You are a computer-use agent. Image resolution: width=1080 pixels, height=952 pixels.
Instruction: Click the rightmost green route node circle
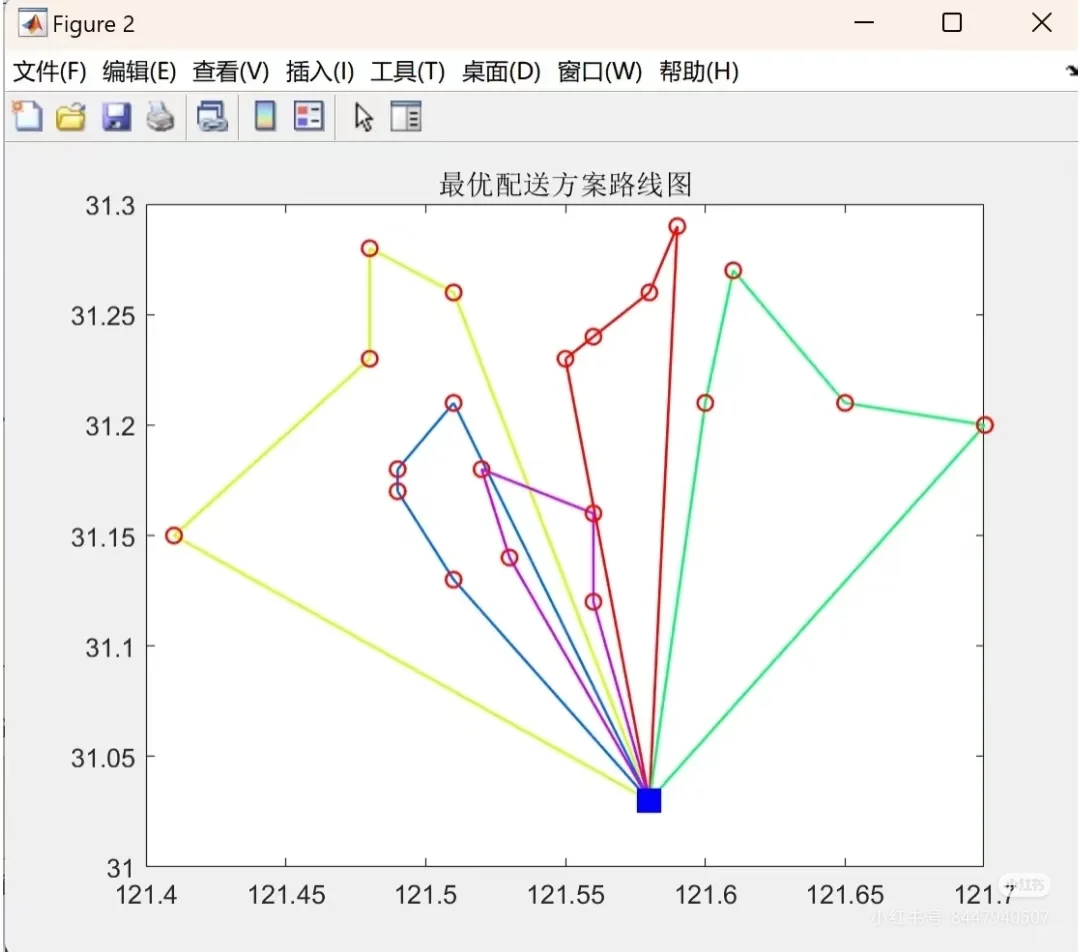coord(985,425)
